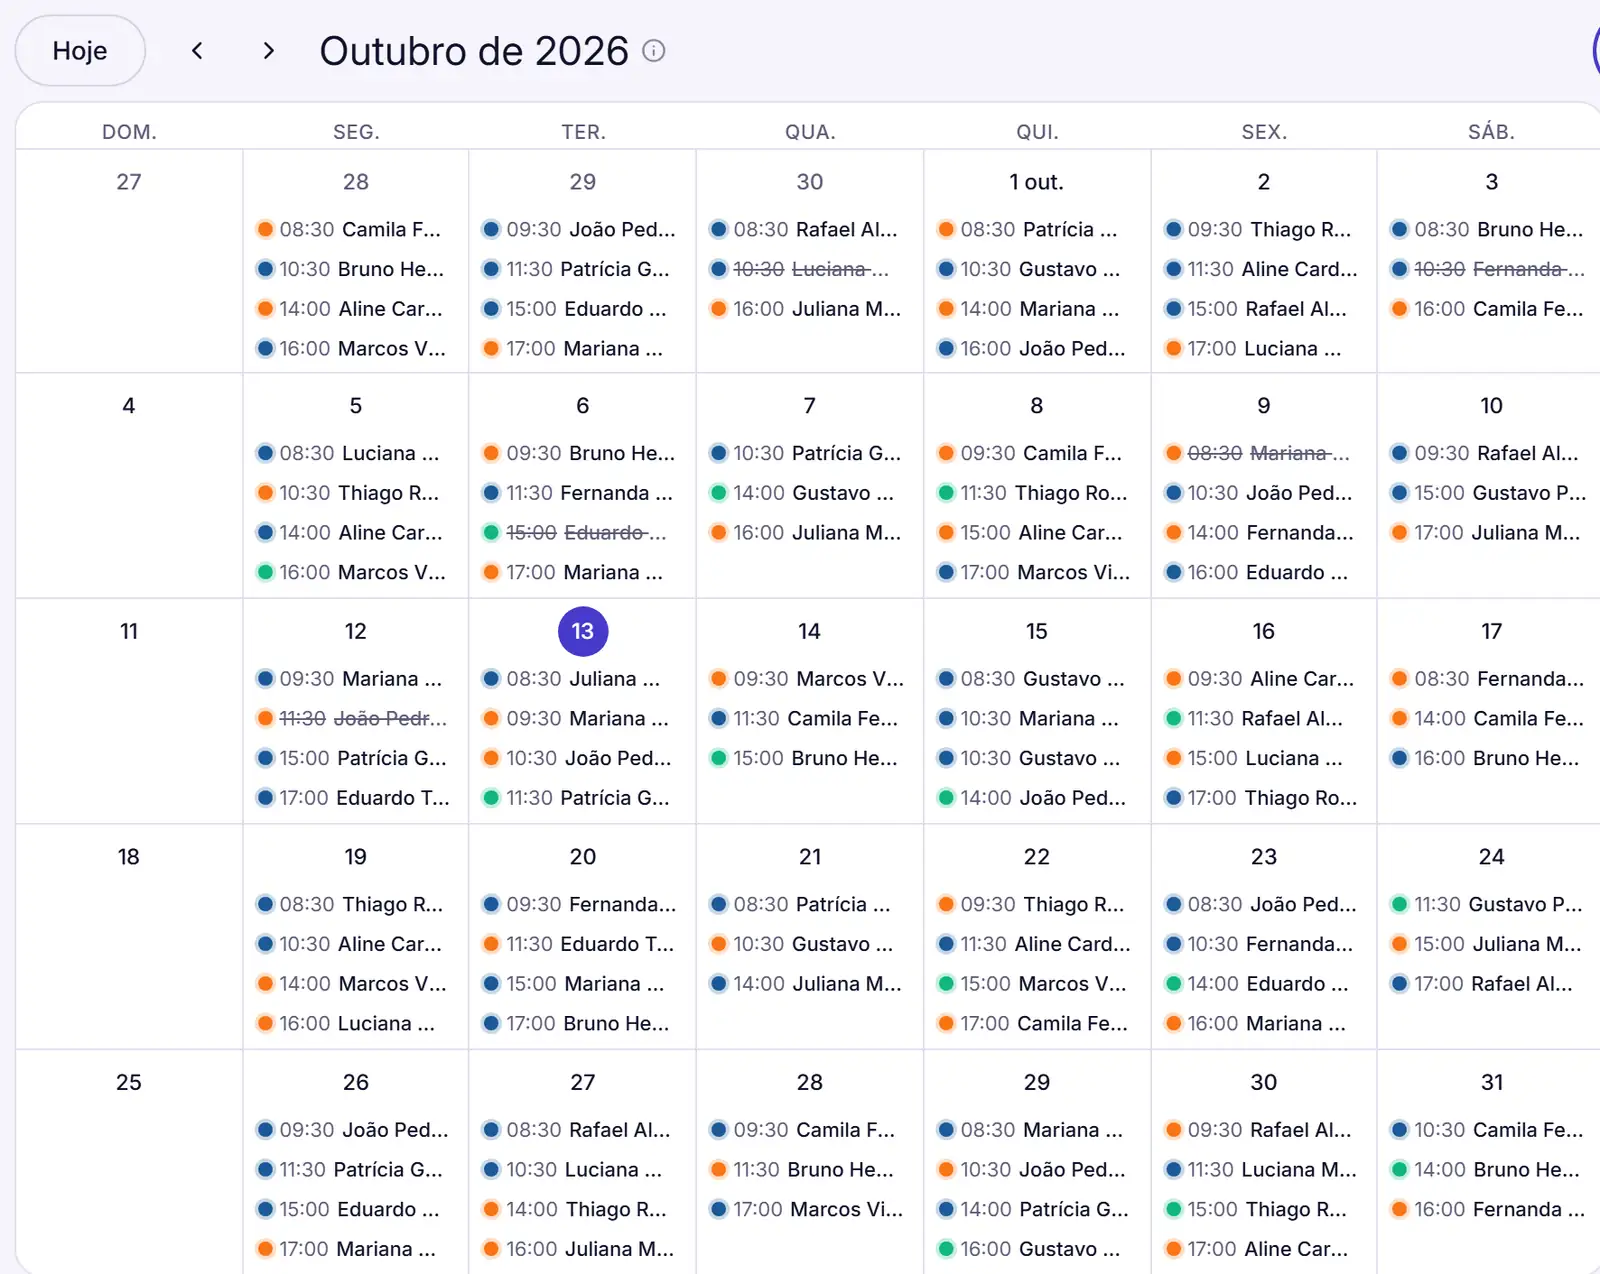Go to the next month arrow
Image resolution: width=1600 pixels, height=1274 pixels.
[x=268, y=51]
